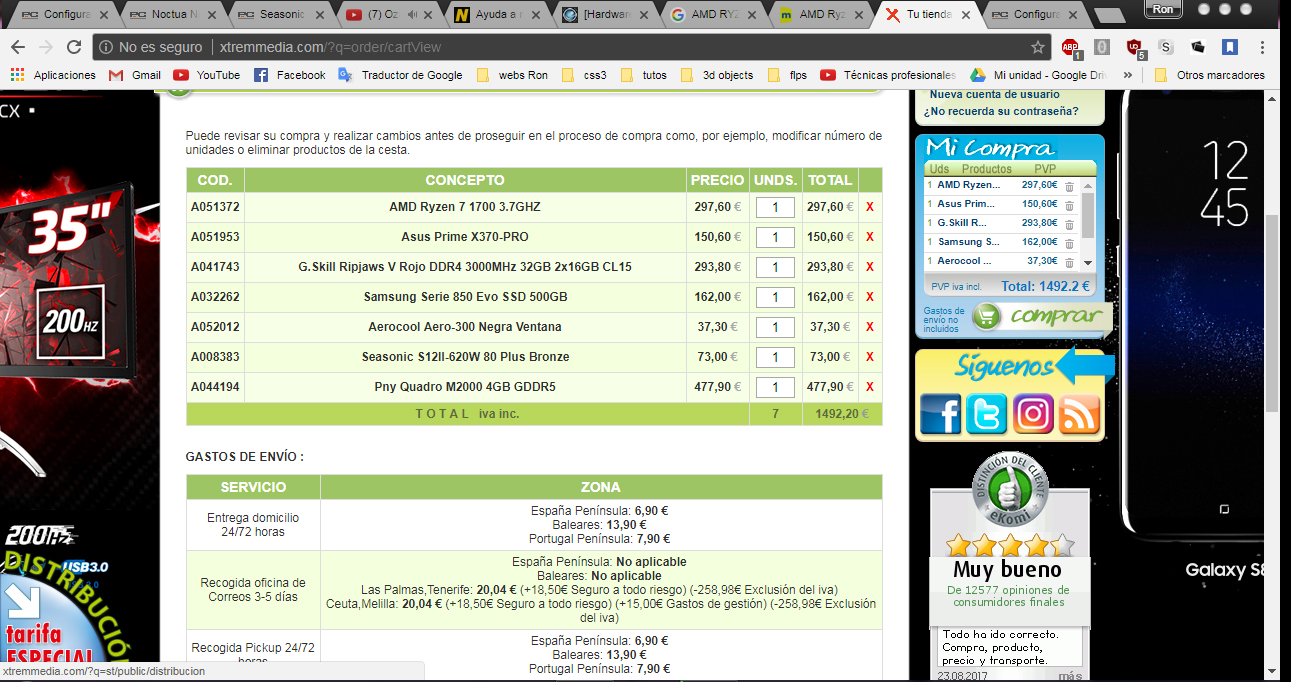This screenshot has height=682, width=1291.
Task: Open the RSS feed icon
Action: [1079, 414]
